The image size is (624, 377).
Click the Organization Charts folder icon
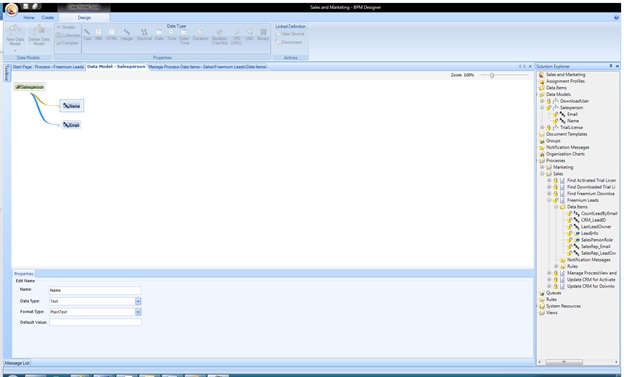542,154
